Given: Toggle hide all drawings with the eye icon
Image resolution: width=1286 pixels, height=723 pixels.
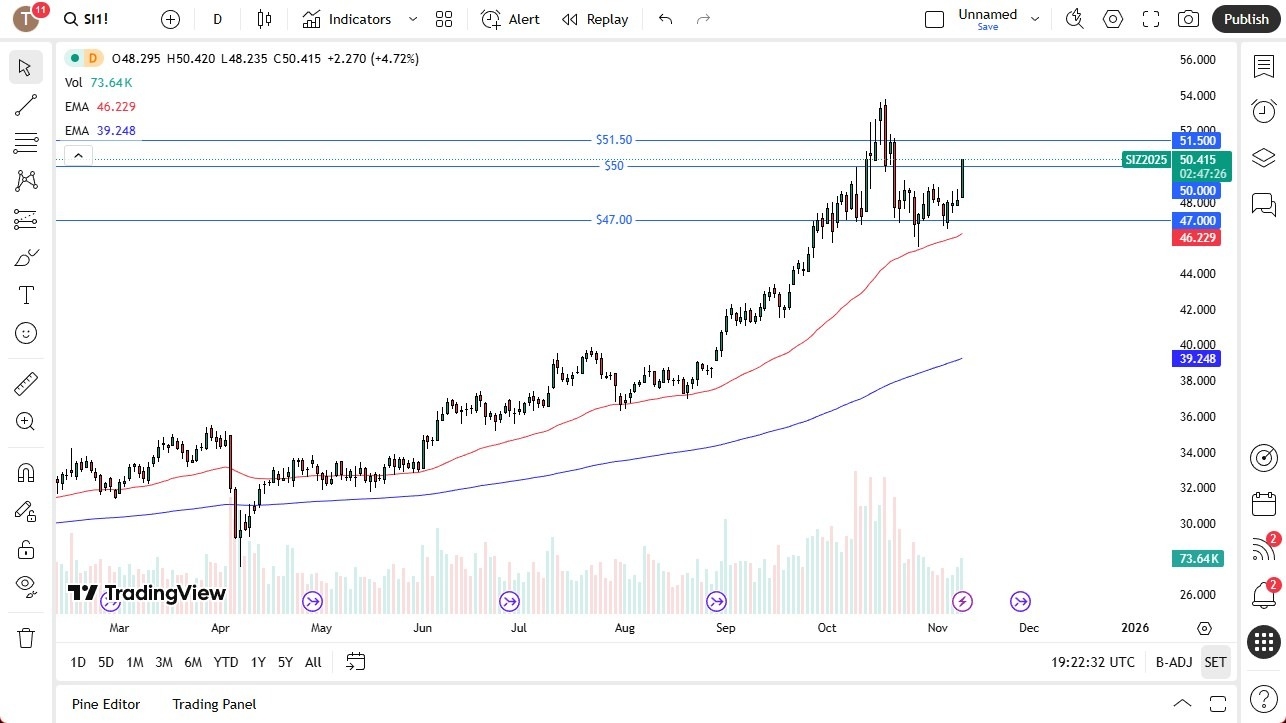Looking at the screenshot, I should click(25, 586).
